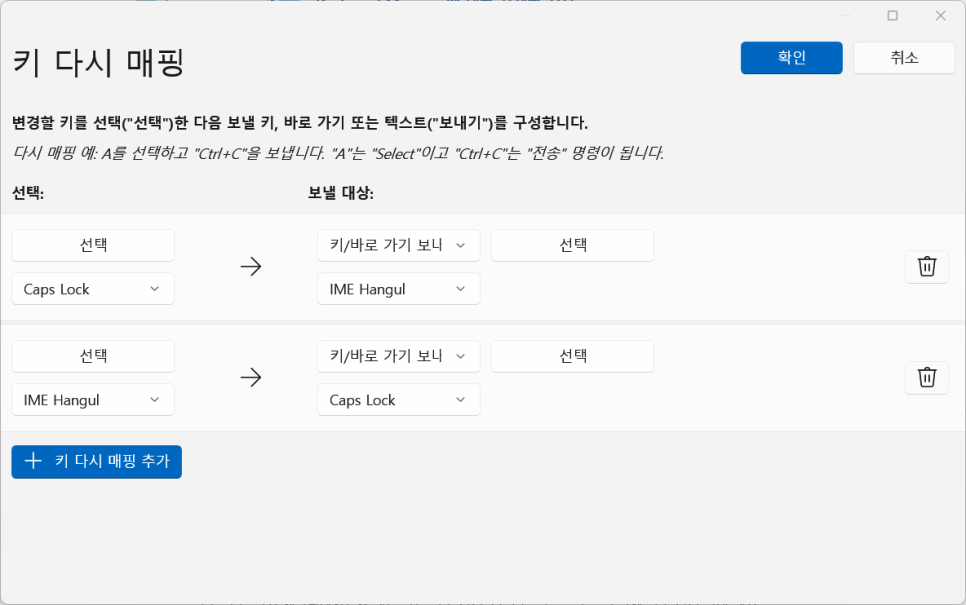Click the 키 다시 매핑 heading
The image size is (966, 605).
click(99, 63)
